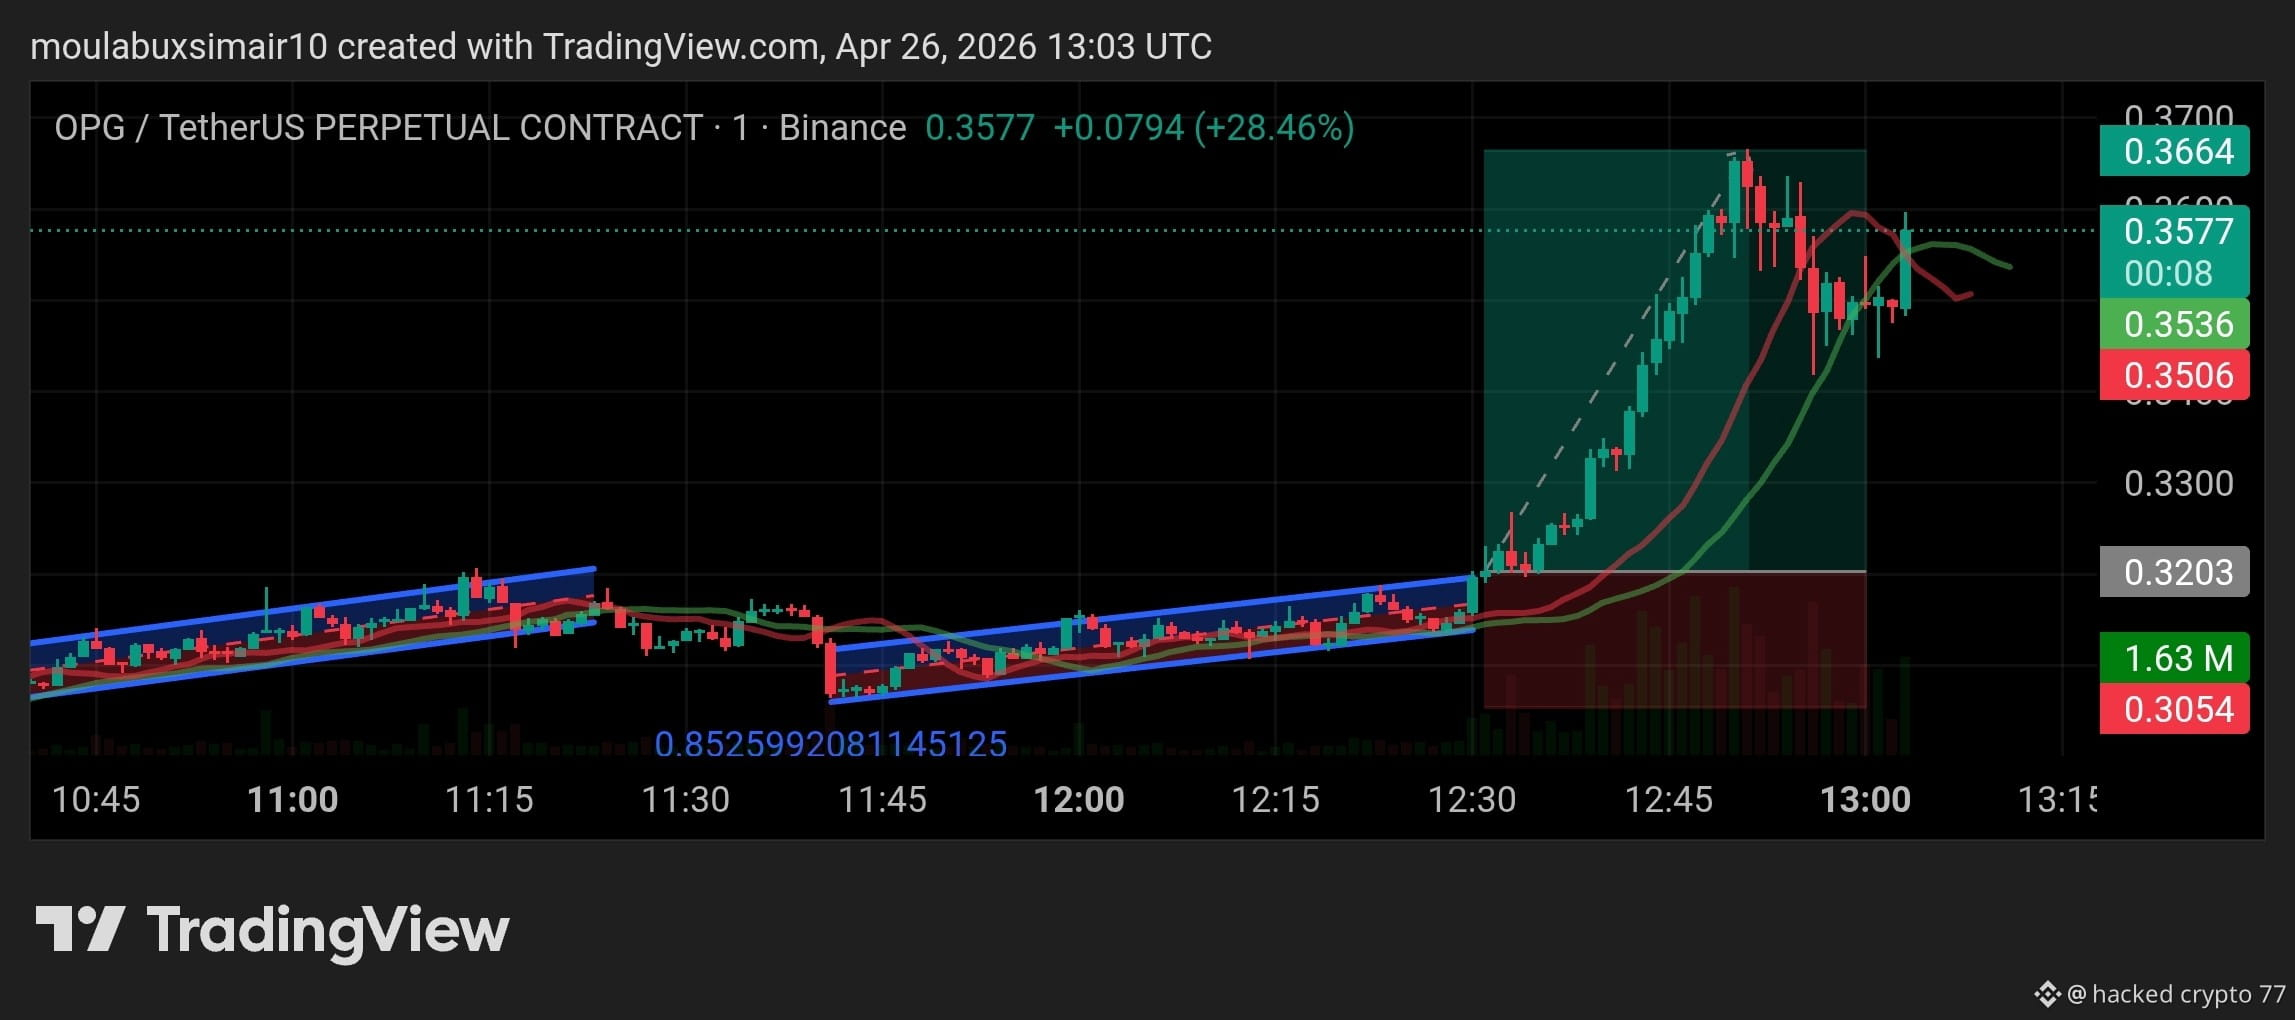Click the 1.63 M volume label
The height and width of the screenshot is (1020, 2295).
pyautogui.click(x=2174, y=658)
